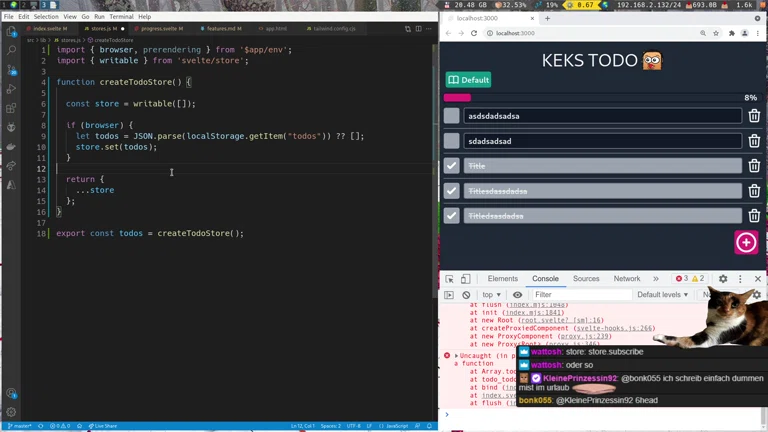The image size is (768, 432).
Task: Switch to the Network tab in DevTools
Action: point(626,279)
